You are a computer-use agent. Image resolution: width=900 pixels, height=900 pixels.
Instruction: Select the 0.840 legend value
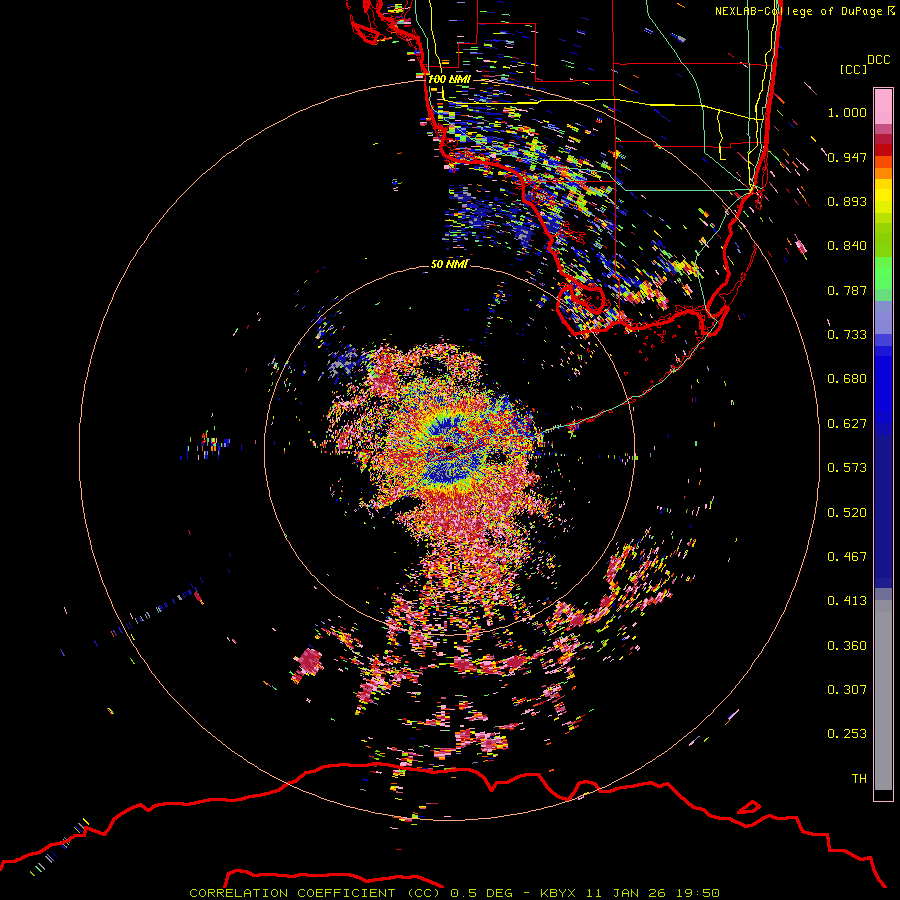click(x=847, y=246)
